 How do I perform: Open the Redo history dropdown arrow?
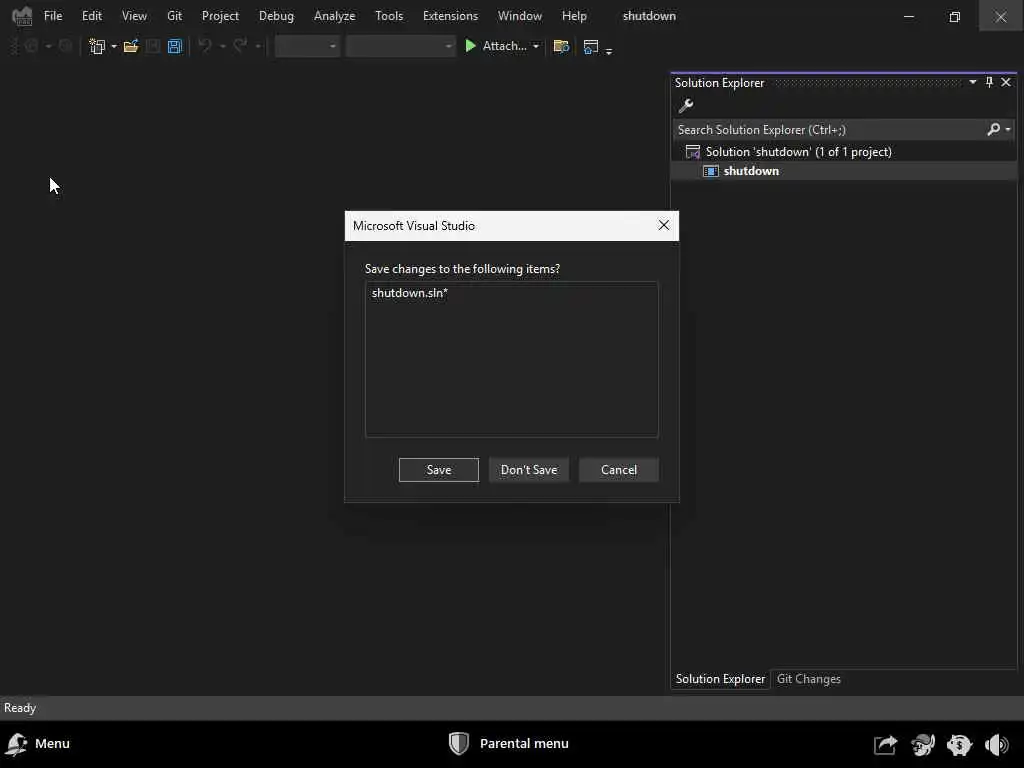(258, 46)
